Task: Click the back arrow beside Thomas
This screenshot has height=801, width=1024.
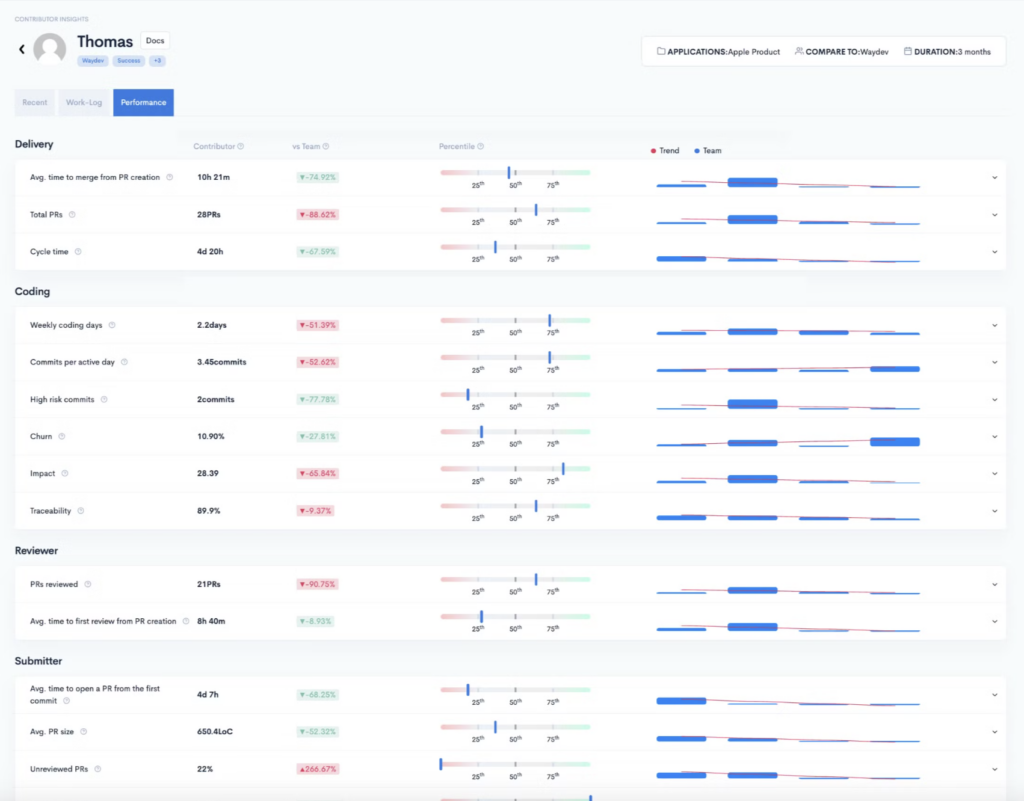Action: (x=22, y=49)
